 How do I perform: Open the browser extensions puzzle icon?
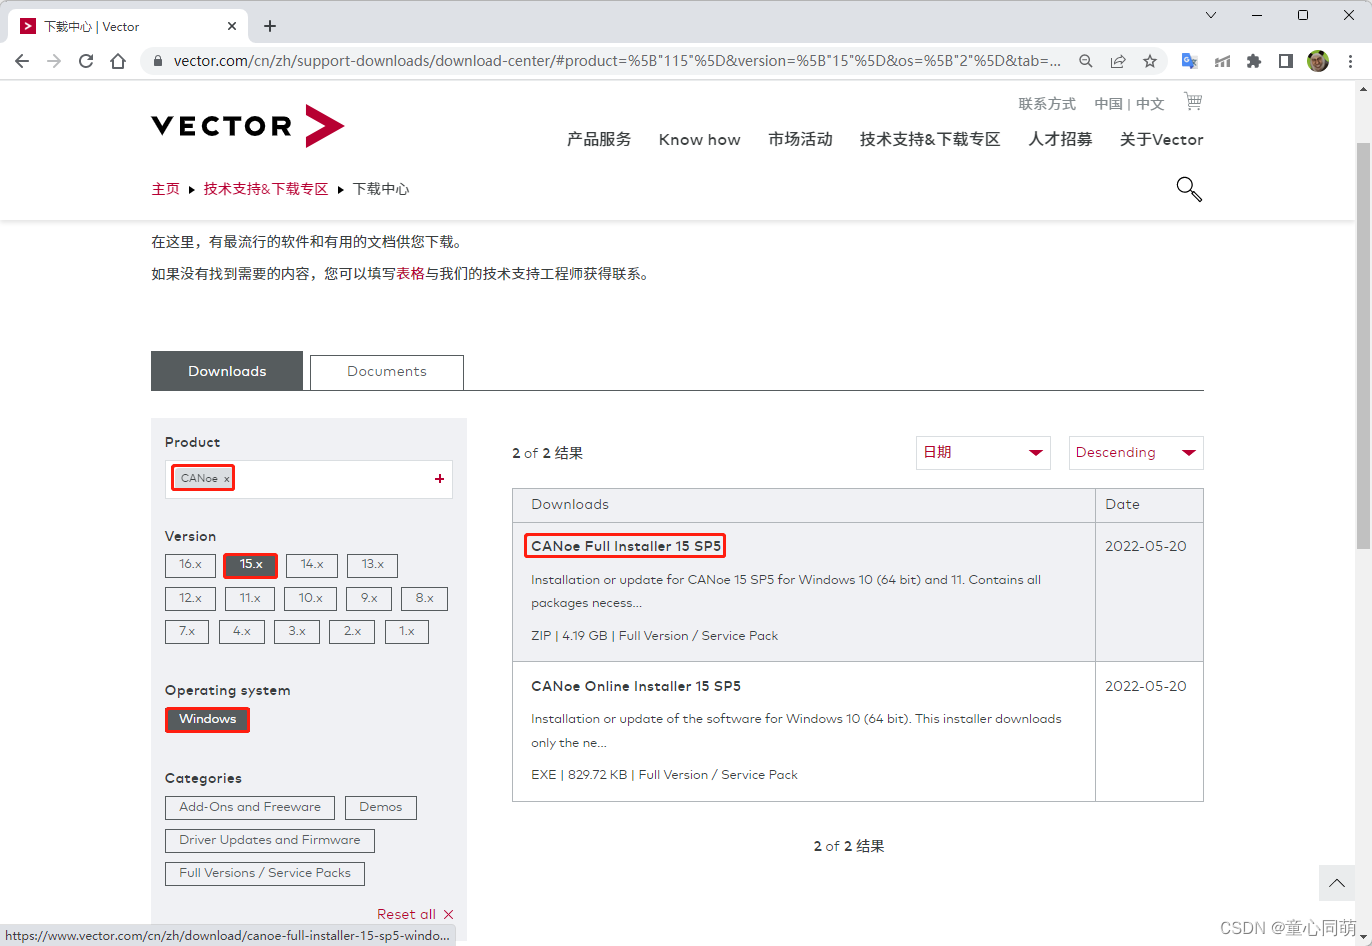pyautogui.click(x=1254, y=61)
